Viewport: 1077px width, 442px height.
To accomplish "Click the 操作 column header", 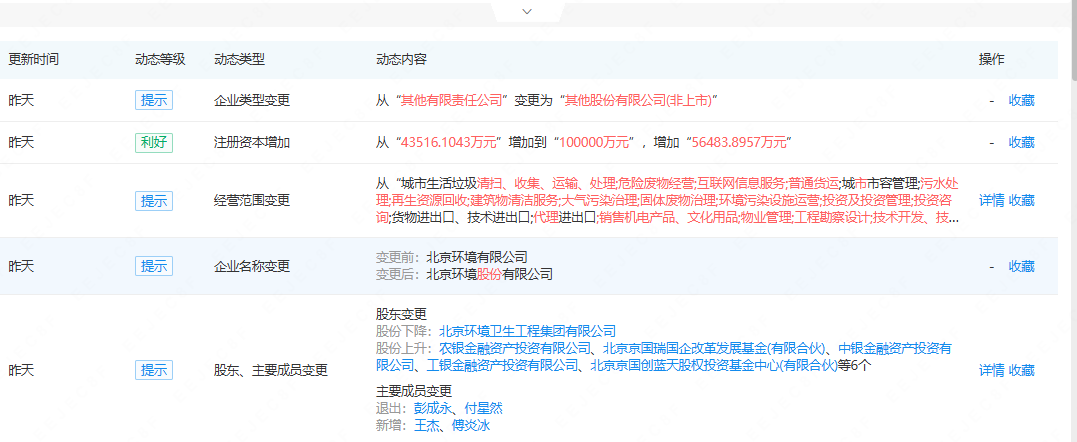I will (991, 60).
